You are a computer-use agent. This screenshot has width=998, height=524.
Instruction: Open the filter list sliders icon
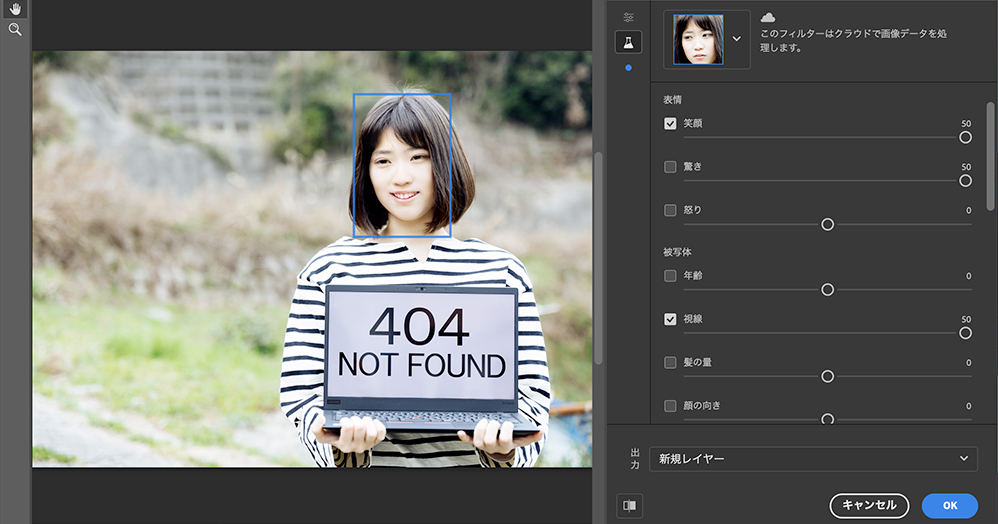[x=628, y=17]
